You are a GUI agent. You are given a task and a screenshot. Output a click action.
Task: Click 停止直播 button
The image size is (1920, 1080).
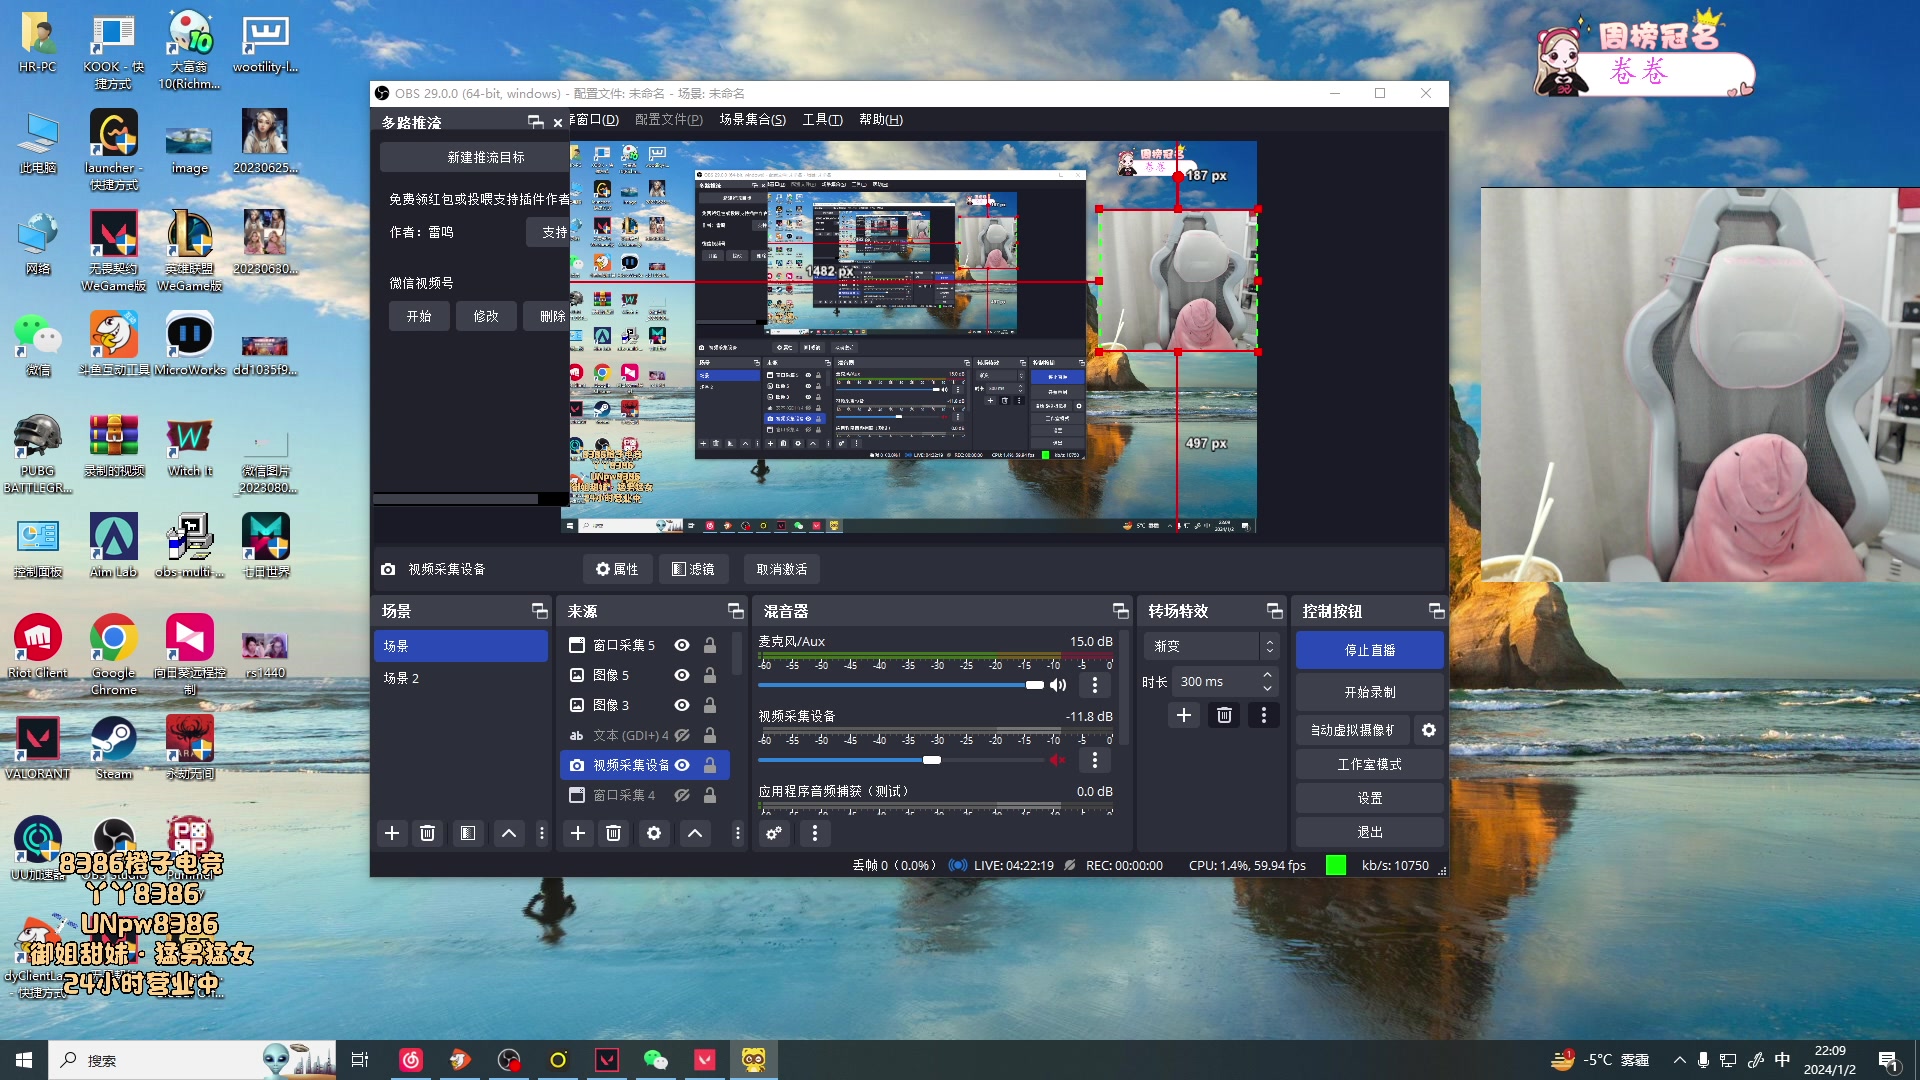tap(1369, 650)
